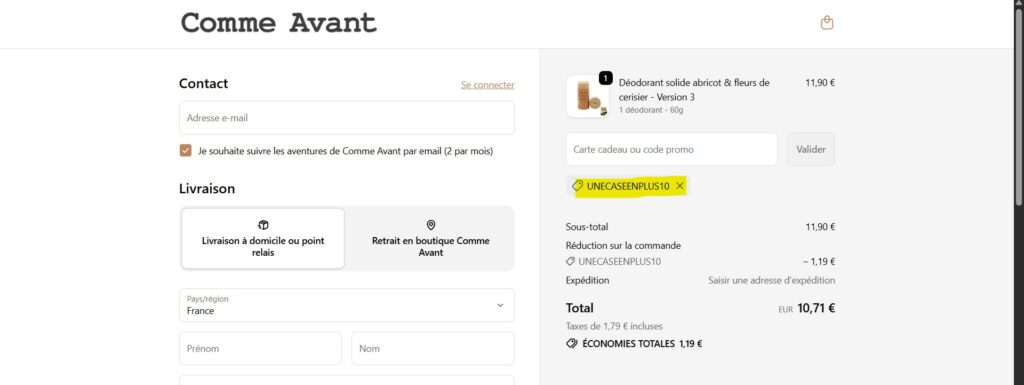This screenshot has height=385, width=1024.
Task: Click the package icon for home delivery
Action: pos(263,225)
